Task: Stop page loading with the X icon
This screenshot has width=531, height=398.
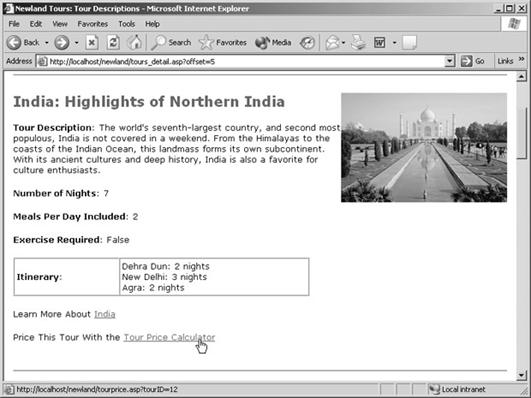Action: coord(92,43)
